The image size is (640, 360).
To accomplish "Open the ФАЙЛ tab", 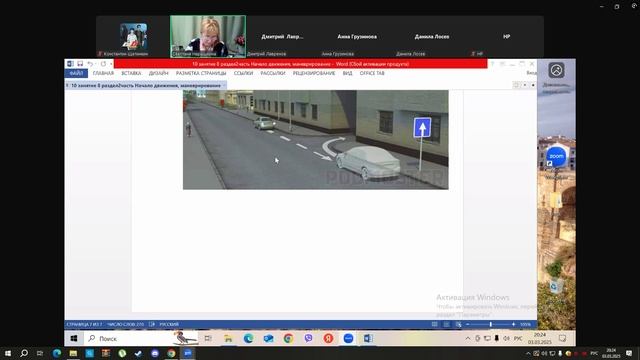I will pyautogui.click(x=76, y=73).
